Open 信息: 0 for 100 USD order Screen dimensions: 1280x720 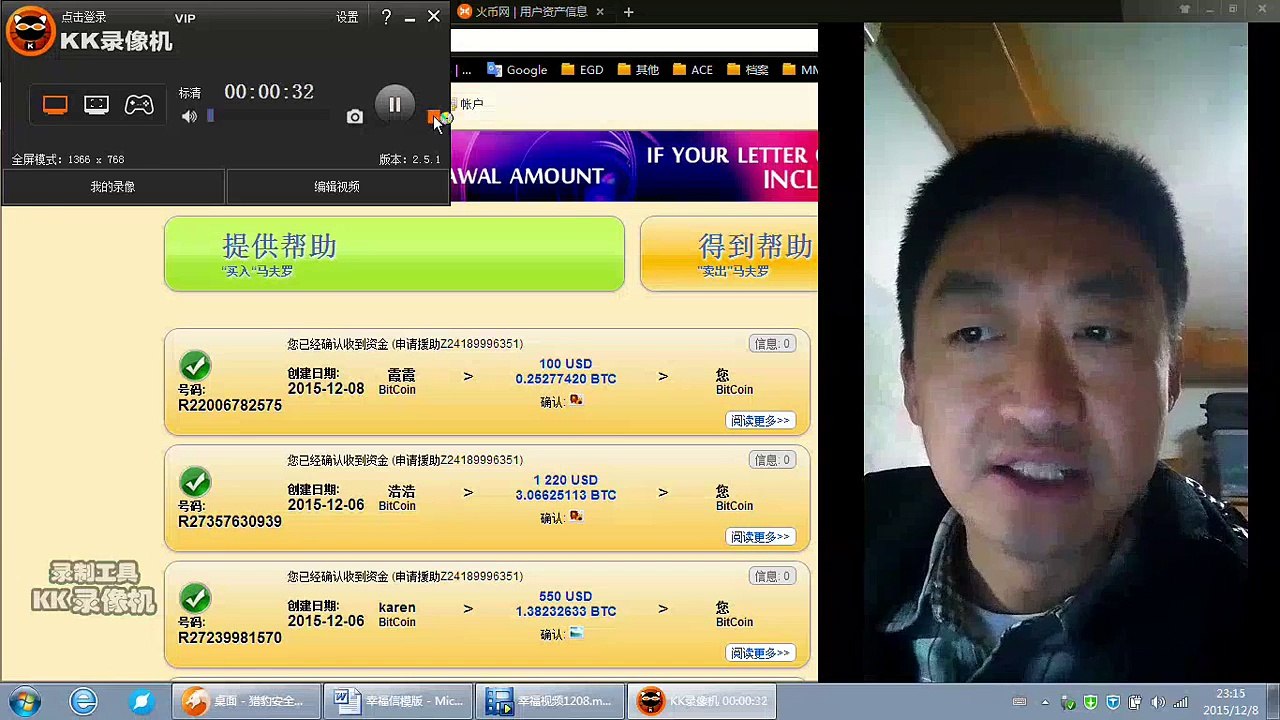pos(772,344)
